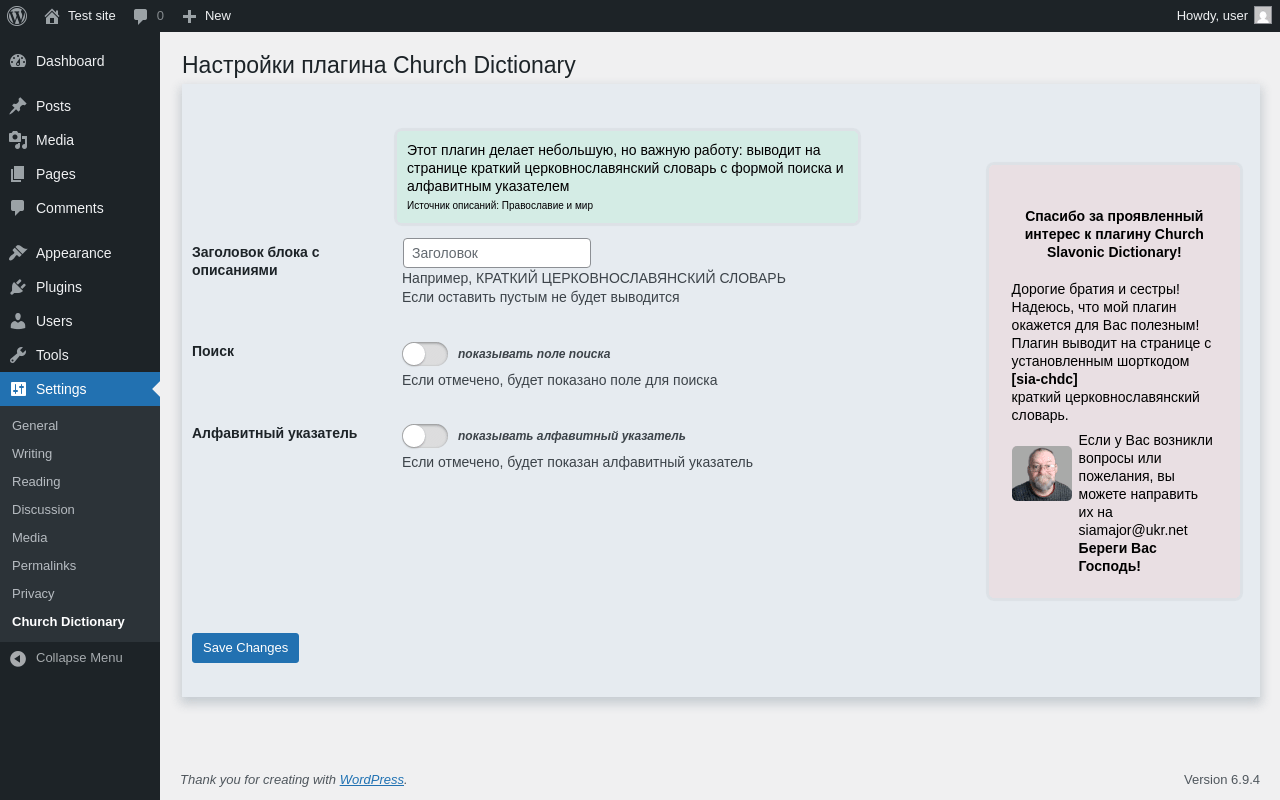Open Tools menu in sidebar

point(52,355)
